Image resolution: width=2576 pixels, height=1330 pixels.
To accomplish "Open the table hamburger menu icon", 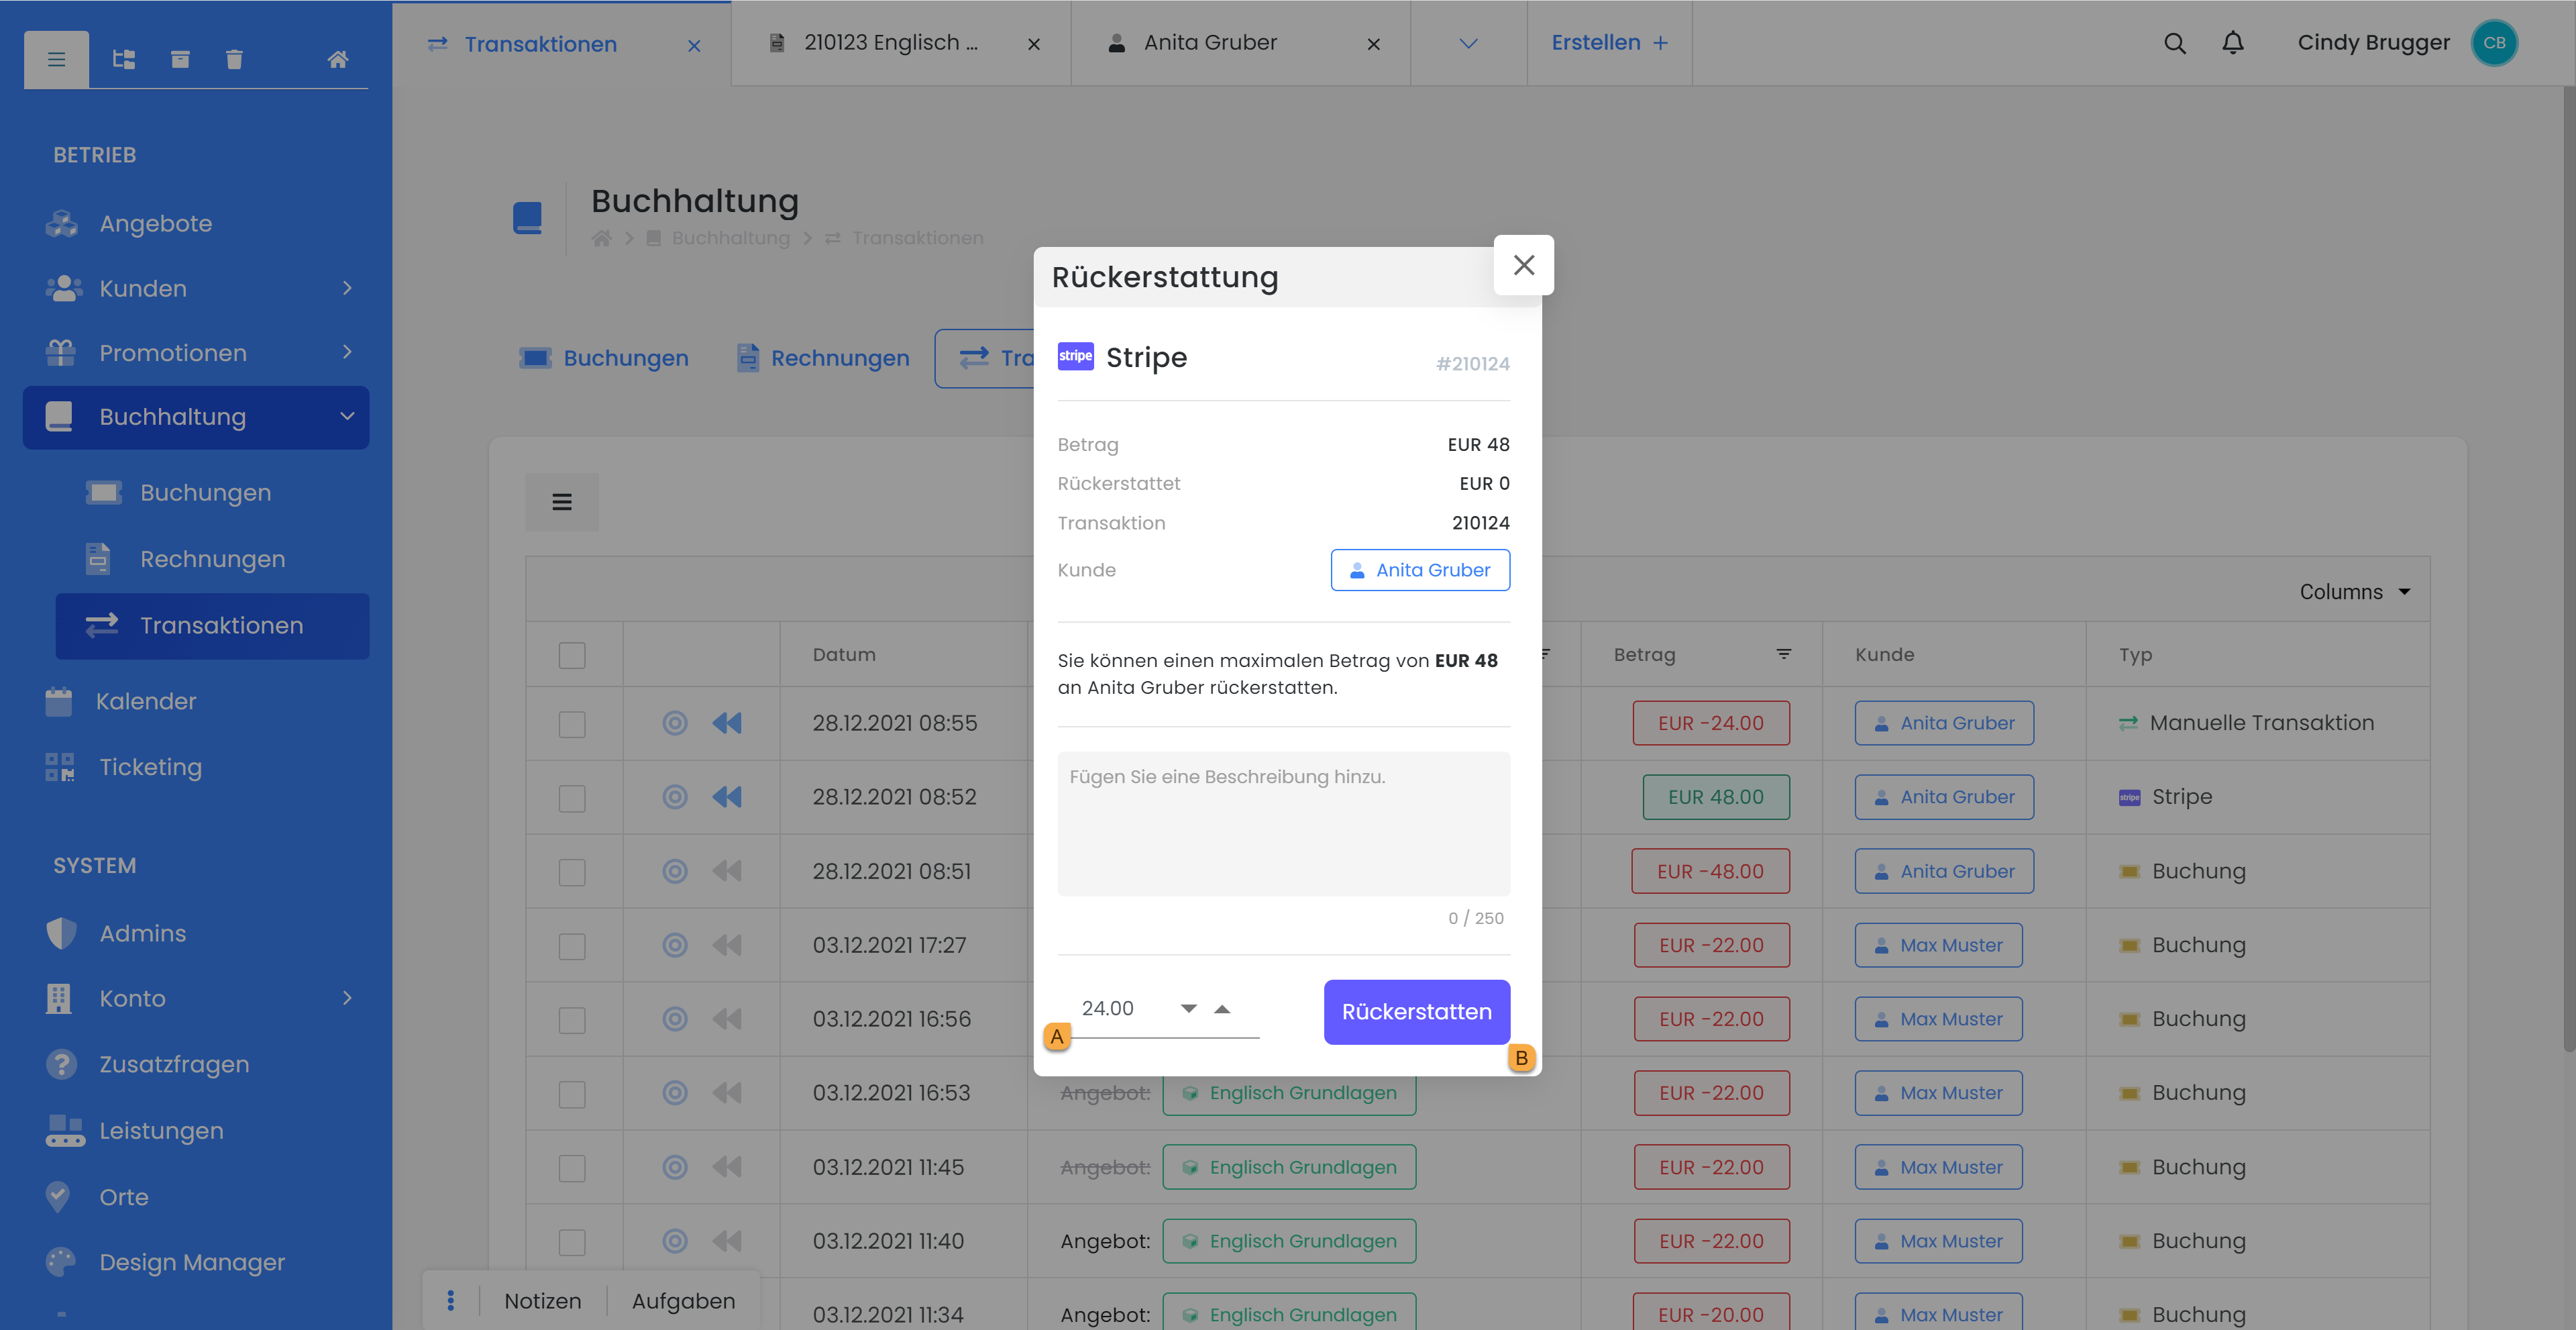I will [x=562, y=502].
